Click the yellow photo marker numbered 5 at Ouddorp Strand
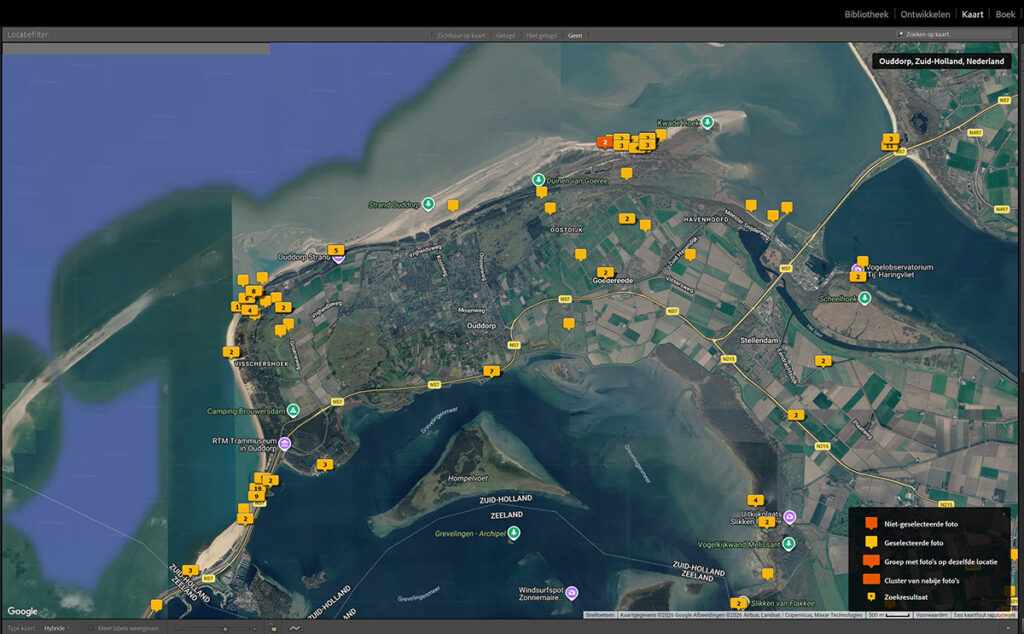Screen dimensions: 1024x634 336,250
